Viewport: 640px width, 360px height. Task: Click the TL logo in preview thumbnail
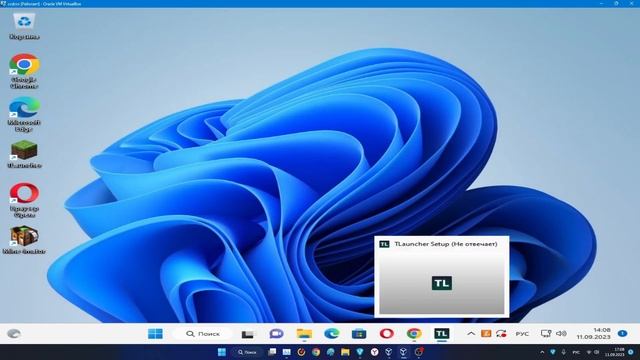442,283
